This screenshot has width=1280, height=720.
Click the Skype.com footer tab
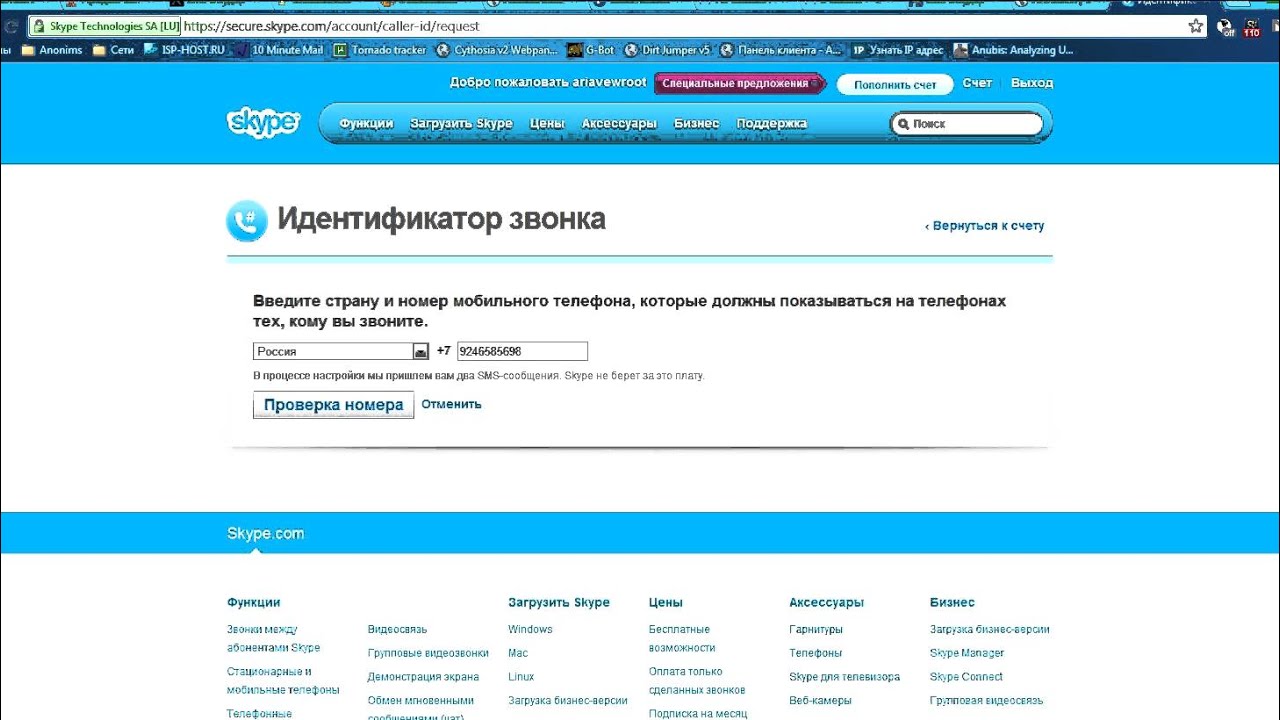(x=265, y=534)
